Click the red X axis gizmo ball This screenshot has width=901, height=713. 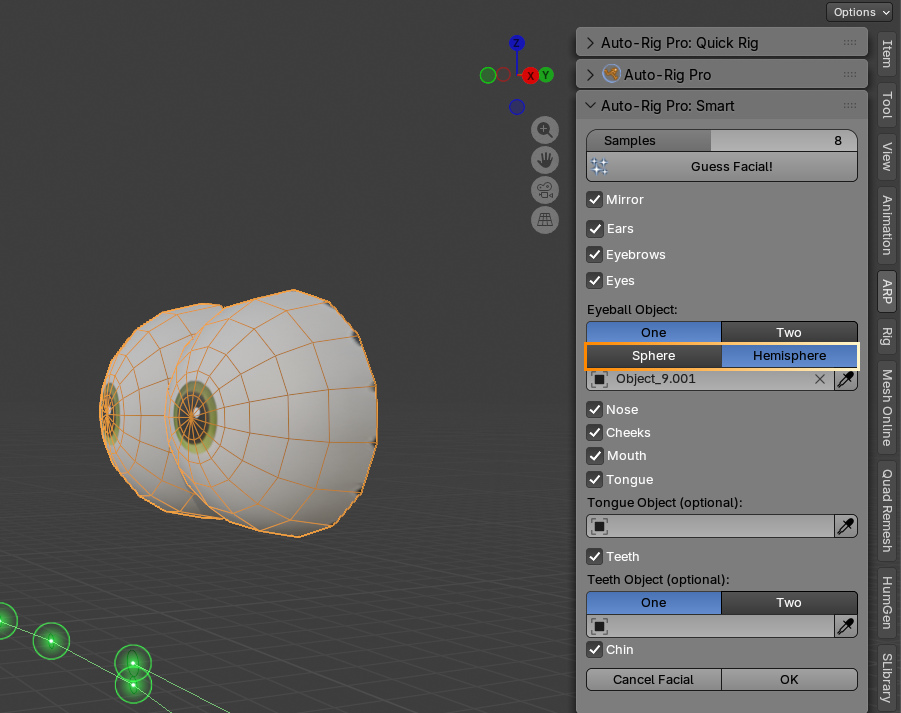[x=530, y=75]
